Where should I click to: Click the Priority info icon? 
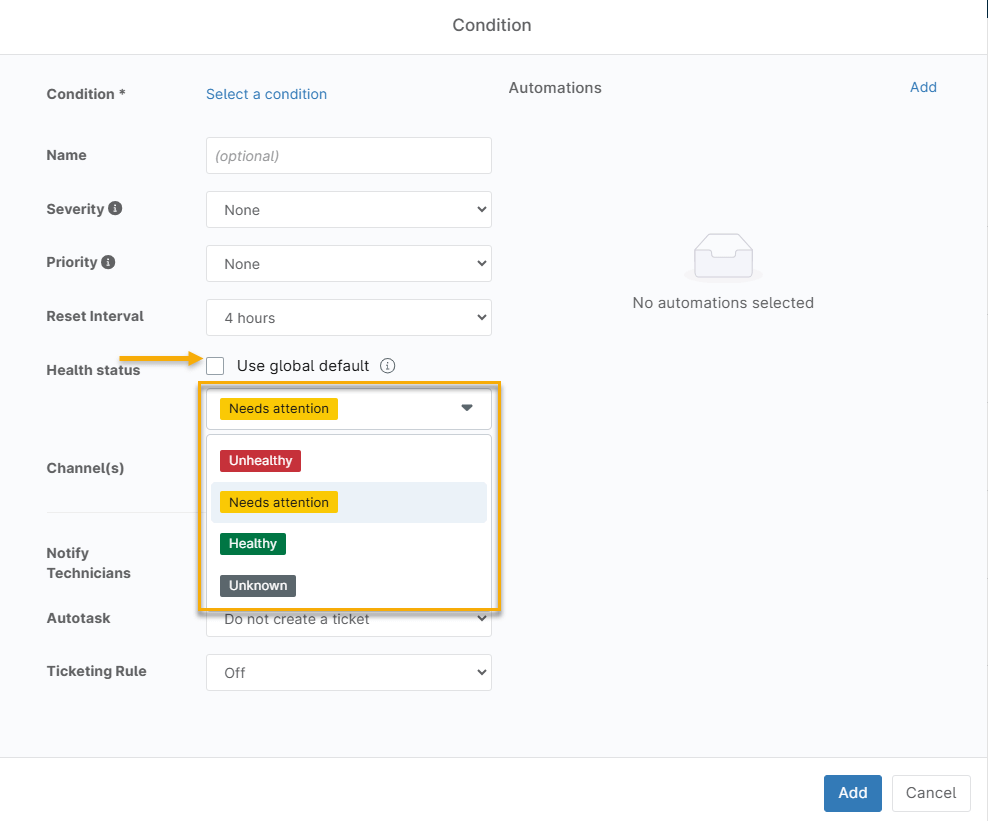pyautogui.click(x=108, y=262)
